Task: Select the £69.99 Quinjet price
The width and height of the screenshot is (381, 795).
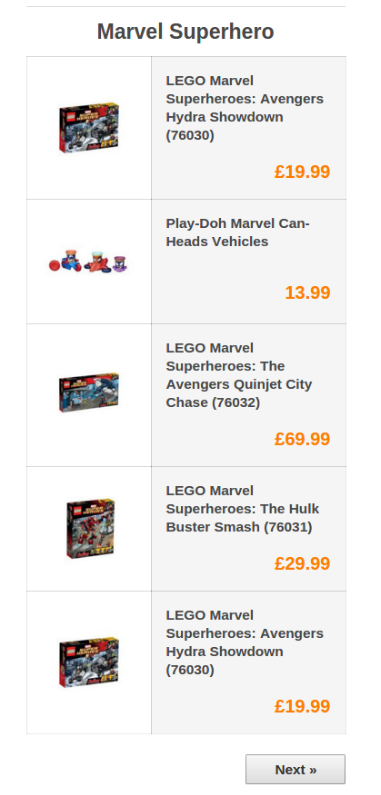Action: coord(302,439)
